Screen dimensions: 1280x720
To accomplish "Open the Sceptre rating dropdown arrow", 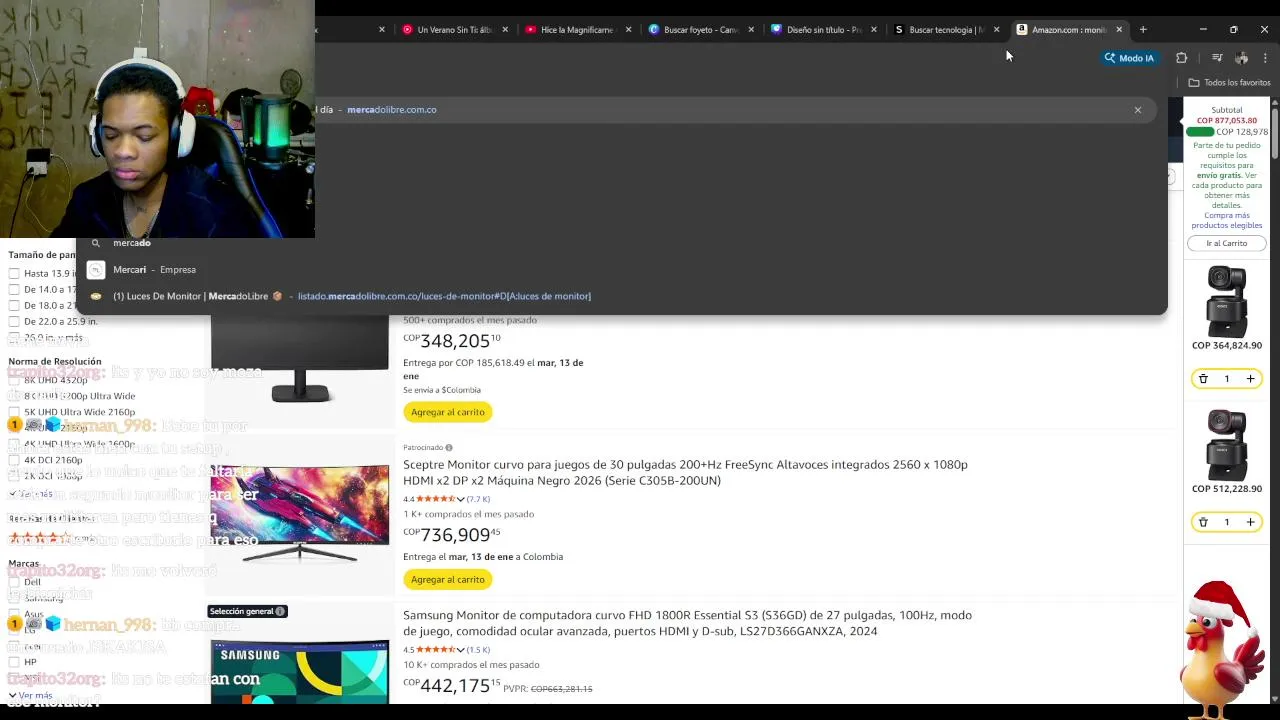I will [460, 499].
